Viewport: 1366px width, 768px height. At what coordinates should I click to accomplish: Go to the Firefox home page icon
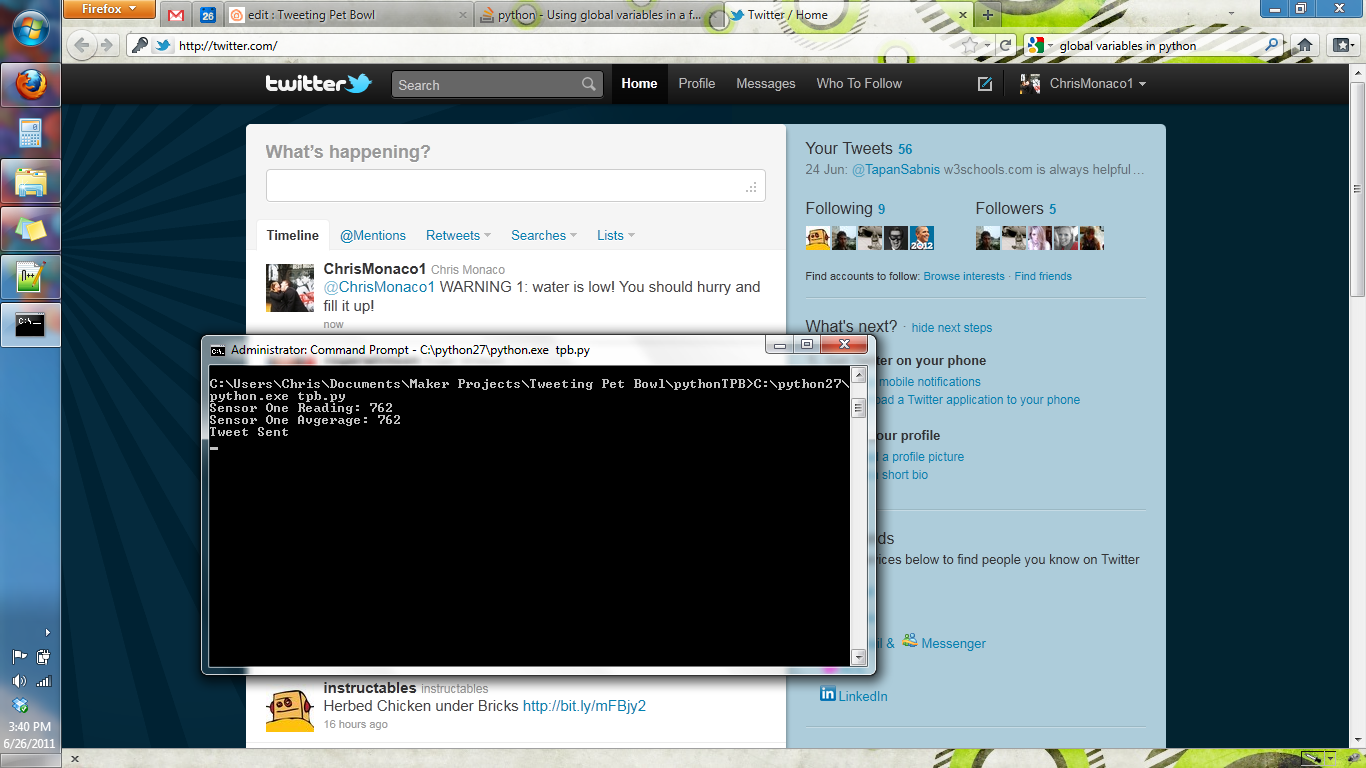click(1304, 45)
